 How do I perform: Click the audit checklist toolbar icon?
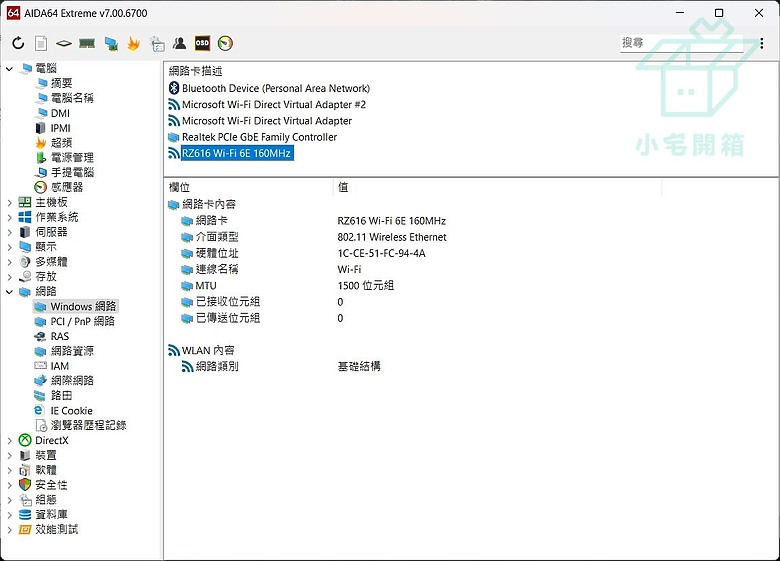tap(157, 44)
